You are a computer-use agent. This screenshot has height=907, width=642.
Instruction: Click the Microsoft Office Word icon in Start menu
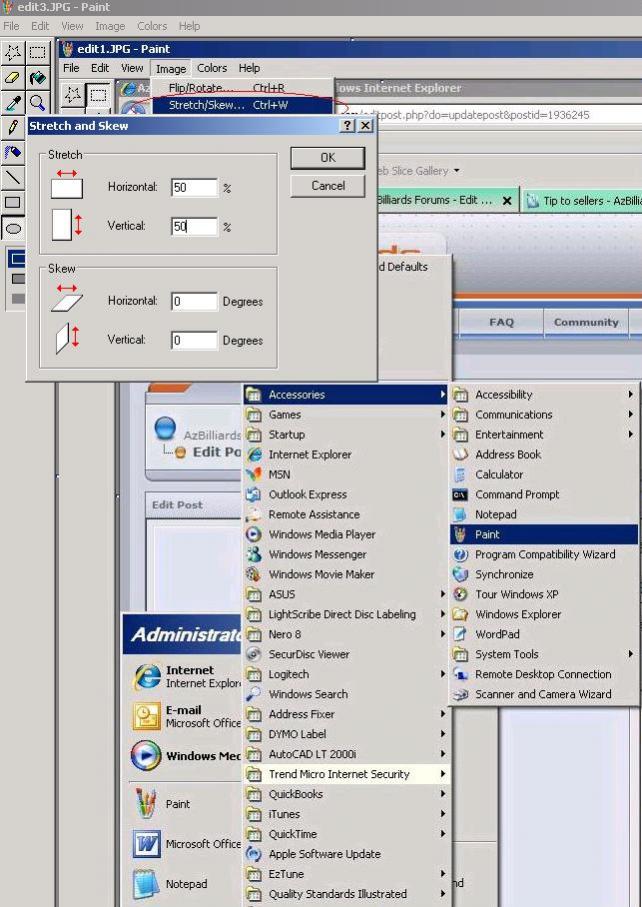(x=146, y=845)
